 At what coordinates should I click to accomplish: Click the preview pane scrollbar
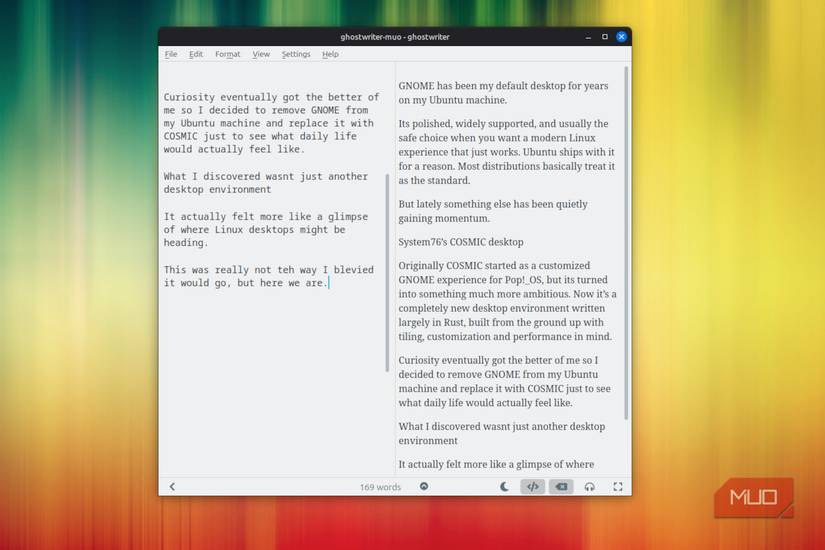tap(626, 243)
